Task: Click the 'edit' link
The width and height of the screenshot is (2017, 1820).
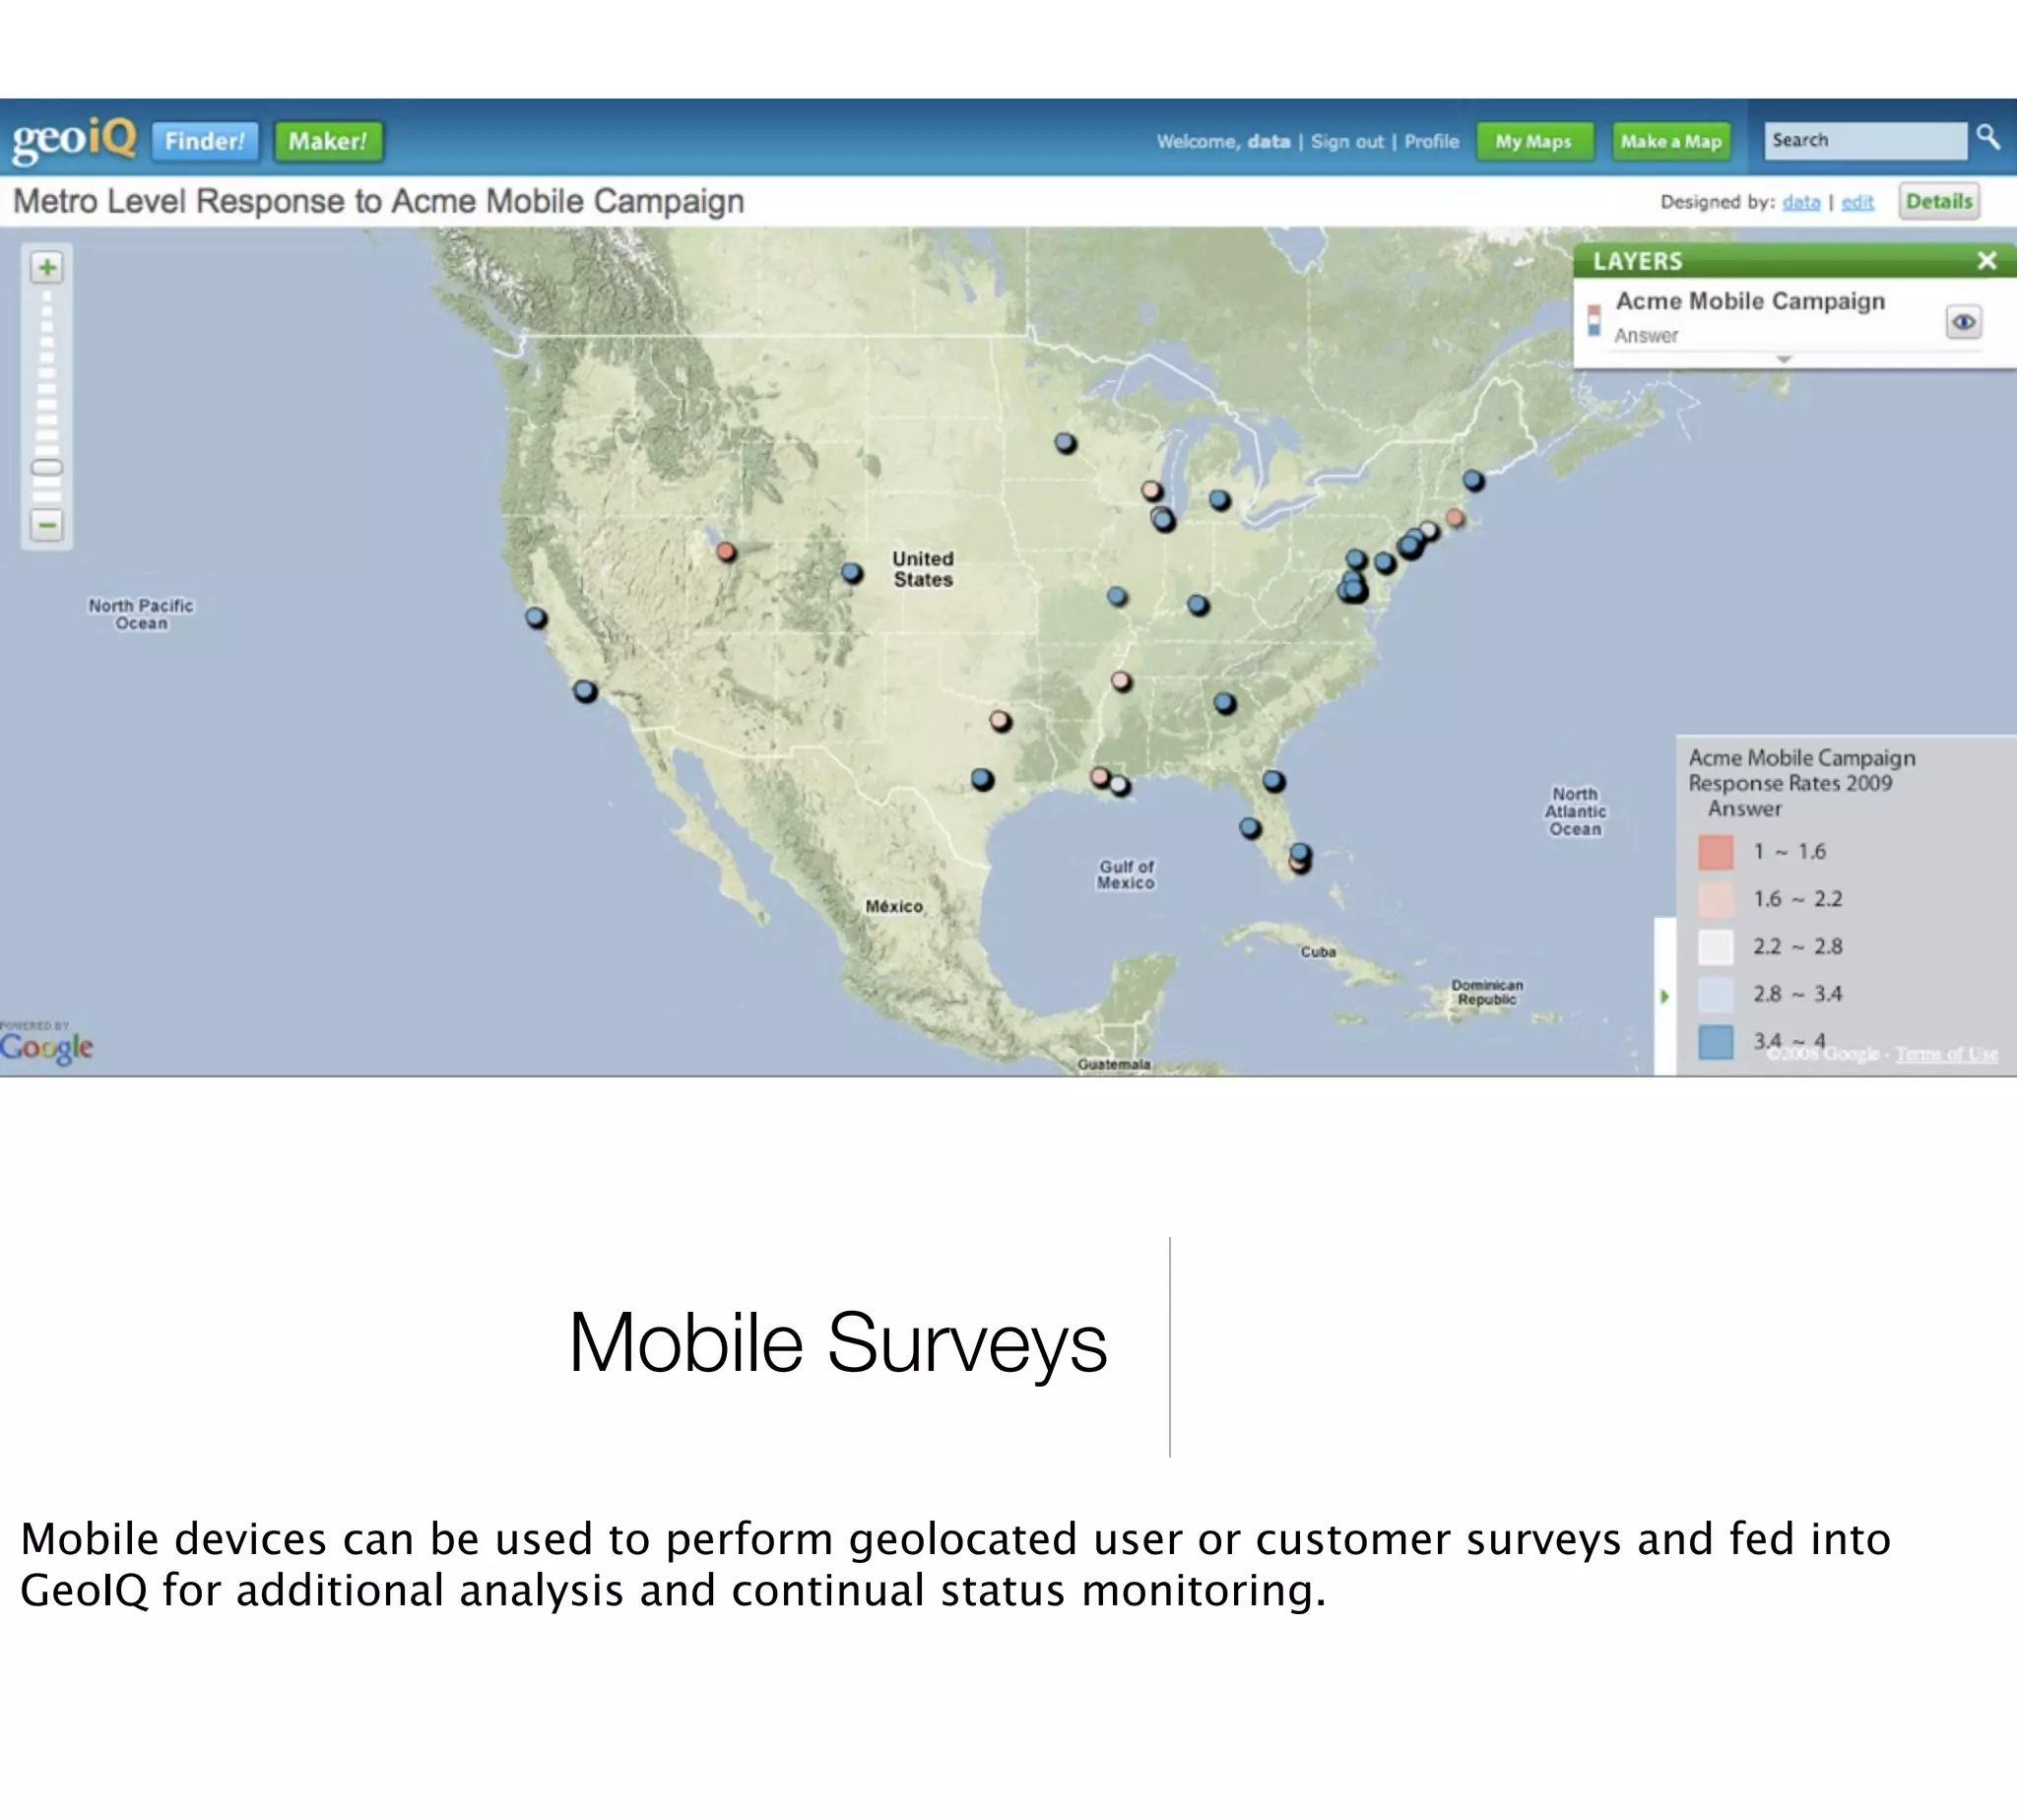Action: (x=1857, y=202)
